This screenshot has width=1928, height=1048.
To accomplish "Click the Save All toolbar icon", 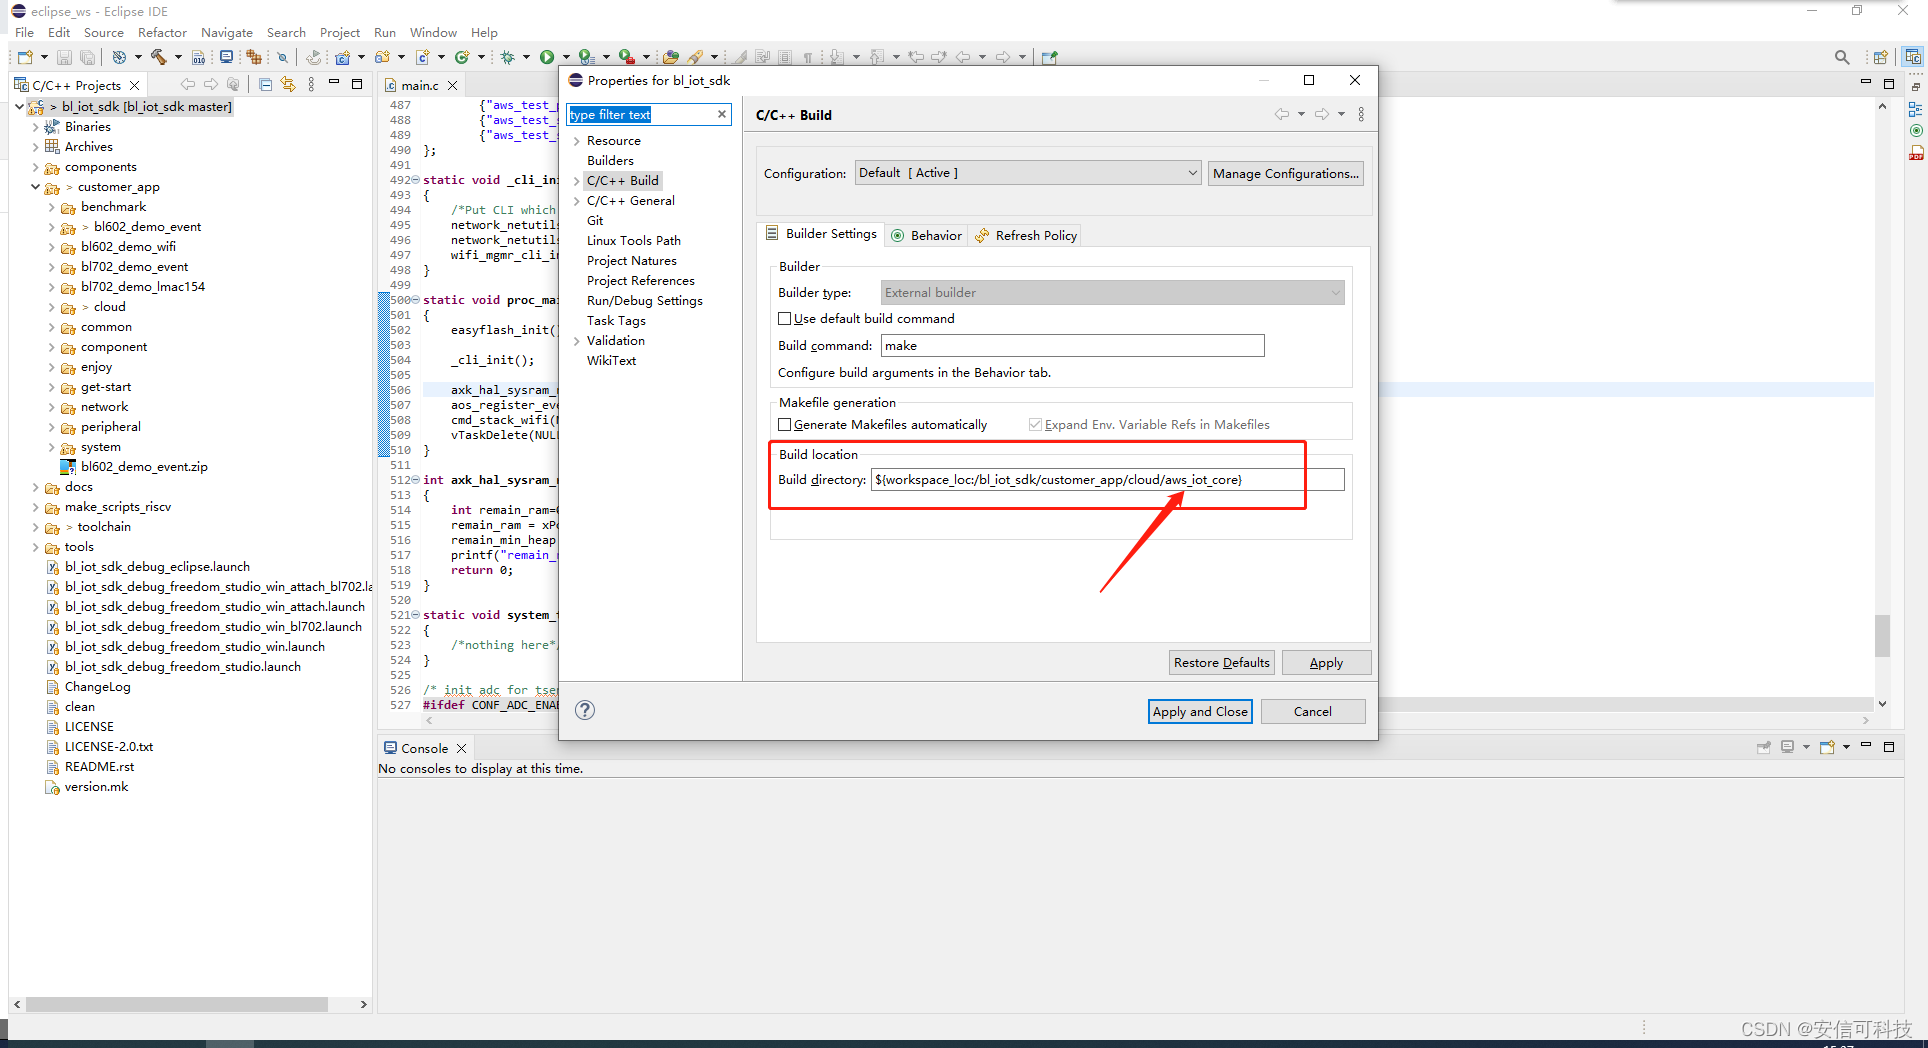I will tap(87, 57).
